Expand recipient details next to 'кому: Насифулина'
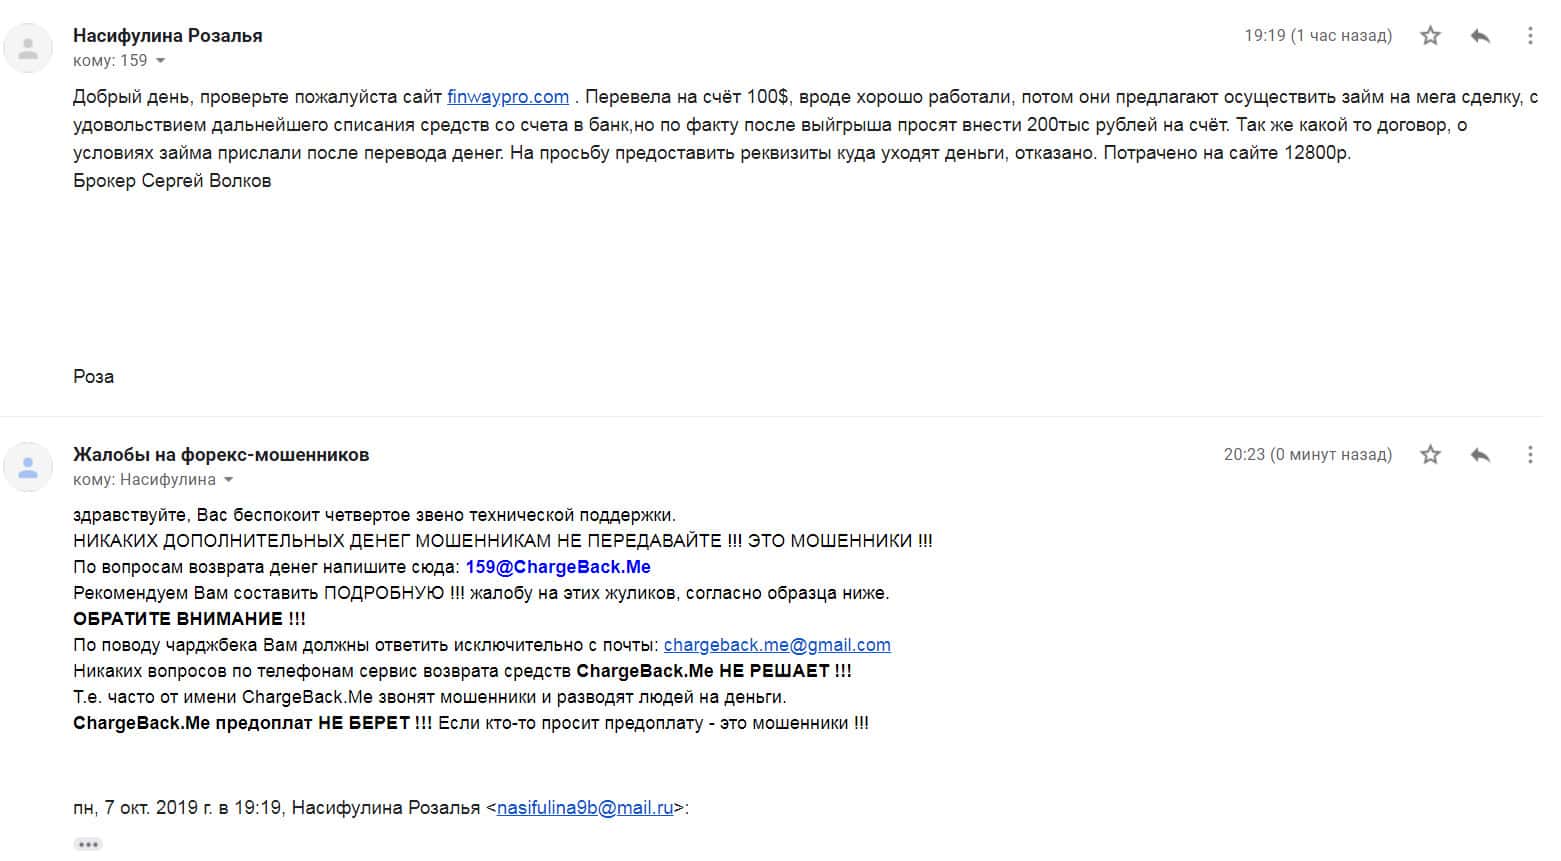 (x=229, y=480)
